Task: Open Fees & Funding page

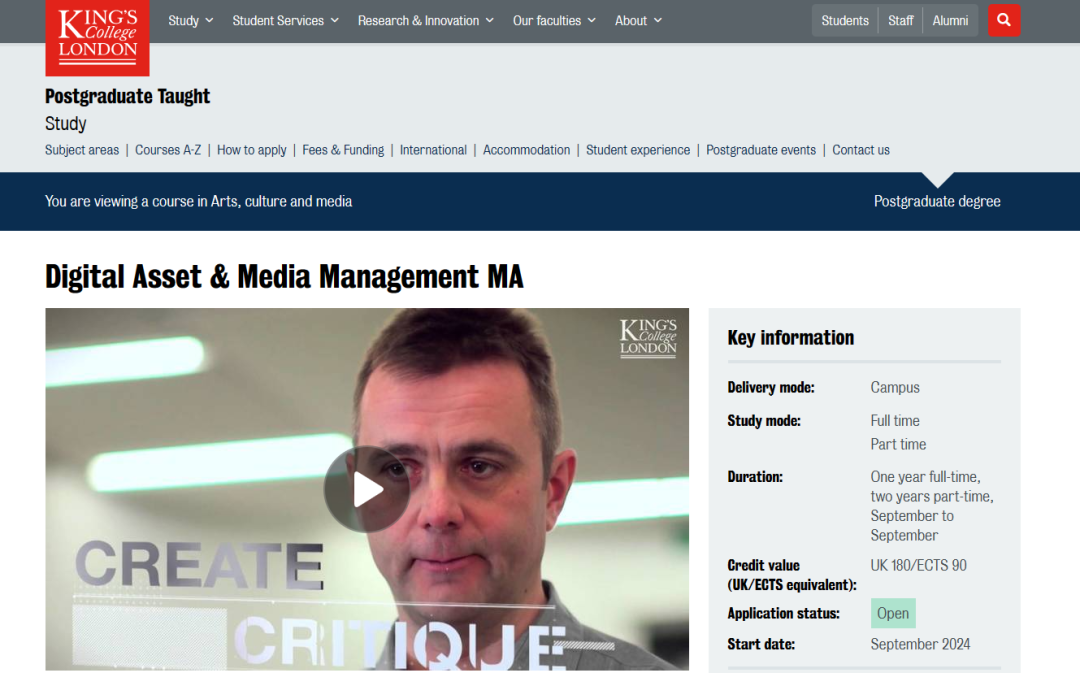Action: [x=343, y=150]
